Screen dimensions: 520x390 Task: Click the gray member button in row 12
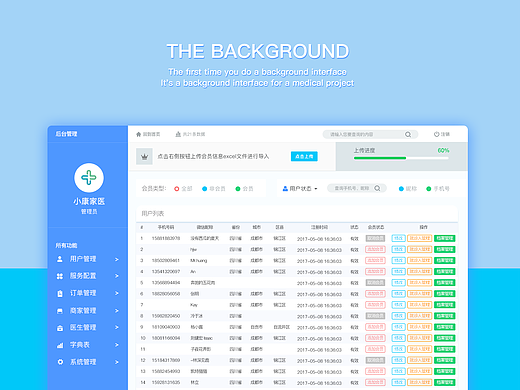(375, 360)
